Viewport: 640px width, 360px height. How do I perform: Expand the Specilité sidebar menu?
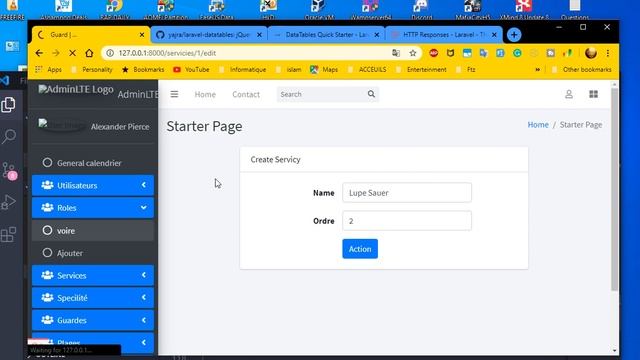coord(93,298)
